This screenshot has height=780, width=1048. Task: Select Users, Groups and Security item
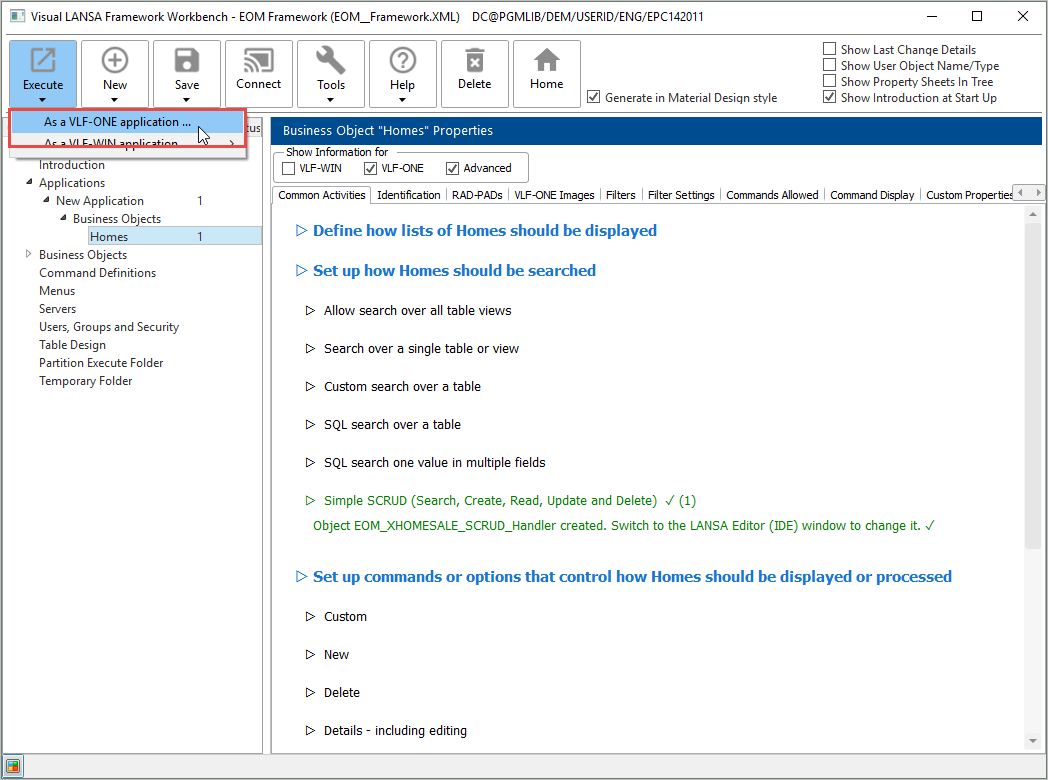(x=109, y=327)
